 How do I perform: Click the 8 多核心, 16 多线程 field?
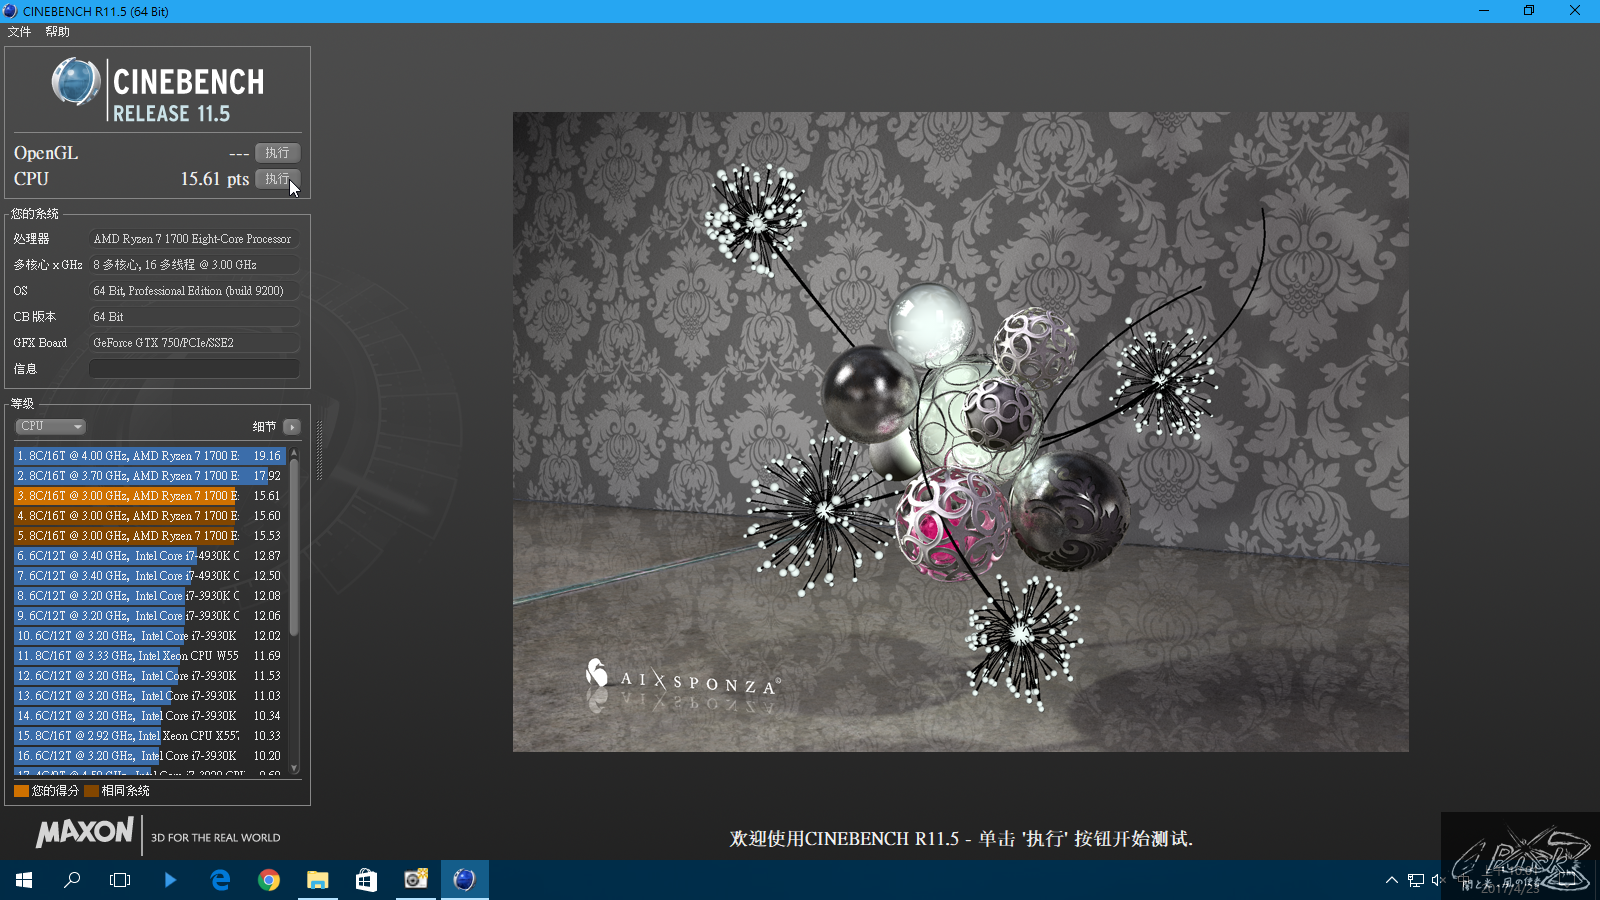[194, 265]
